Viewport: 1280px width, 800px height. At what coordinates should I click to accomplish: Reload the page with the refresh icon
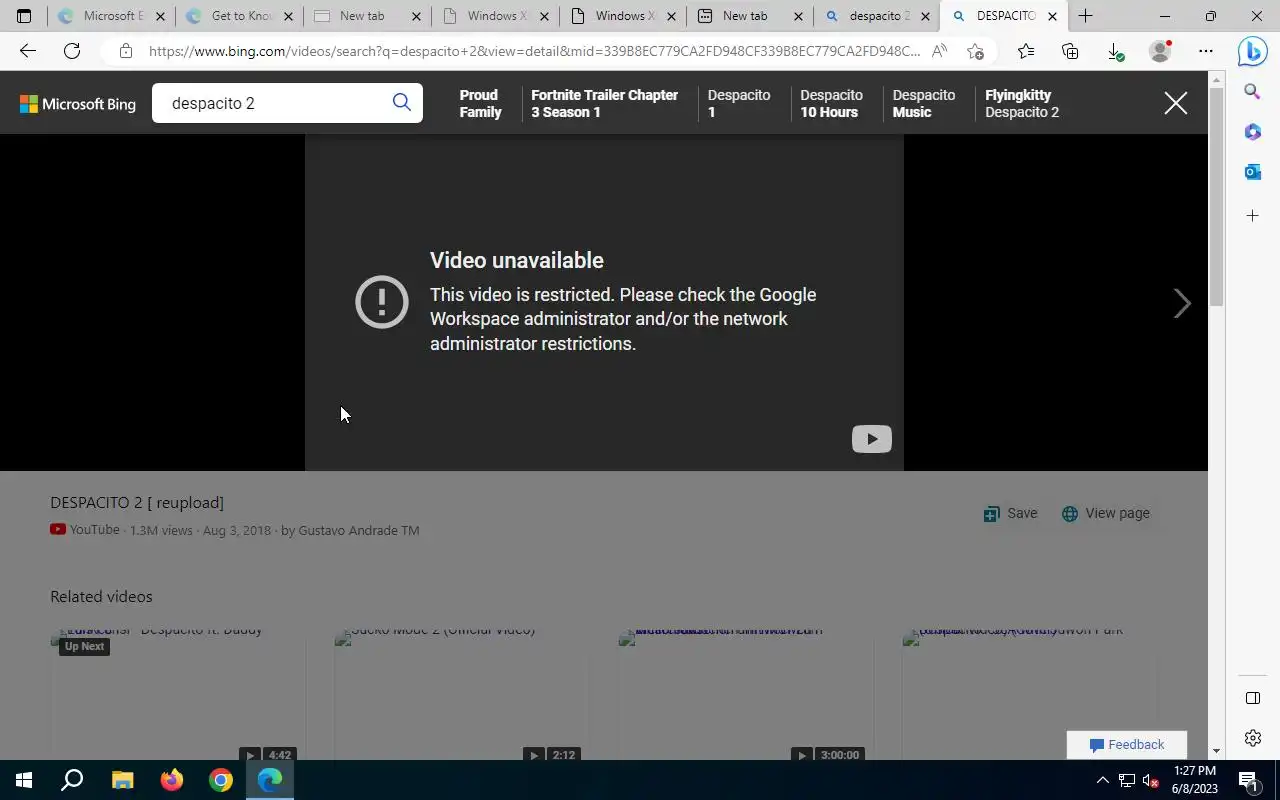[x=72, y=51]
